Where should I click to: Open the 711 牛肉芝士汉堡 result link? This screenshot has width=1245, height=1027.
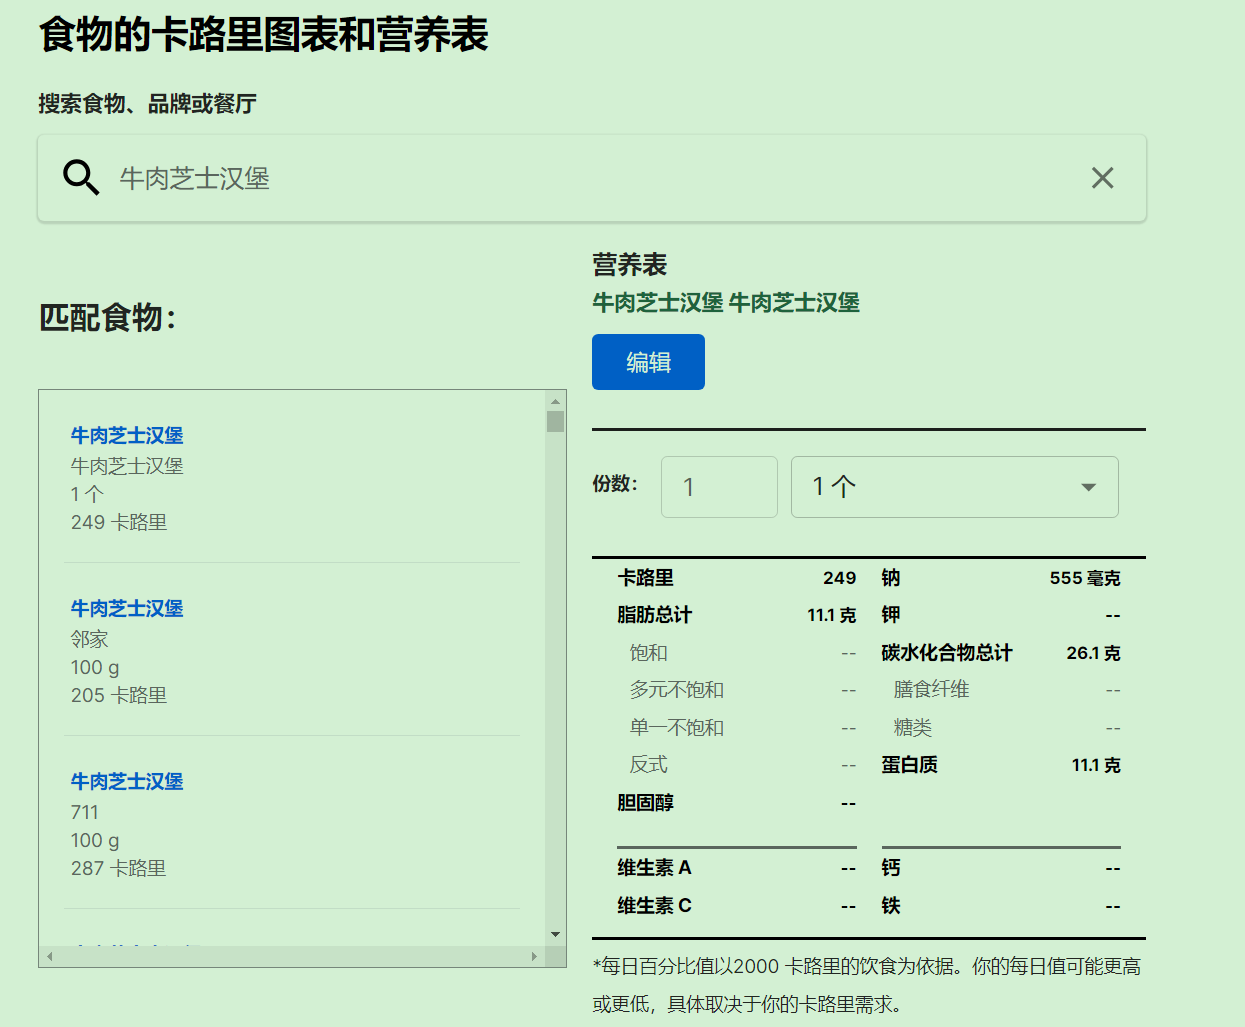point(127,781)
